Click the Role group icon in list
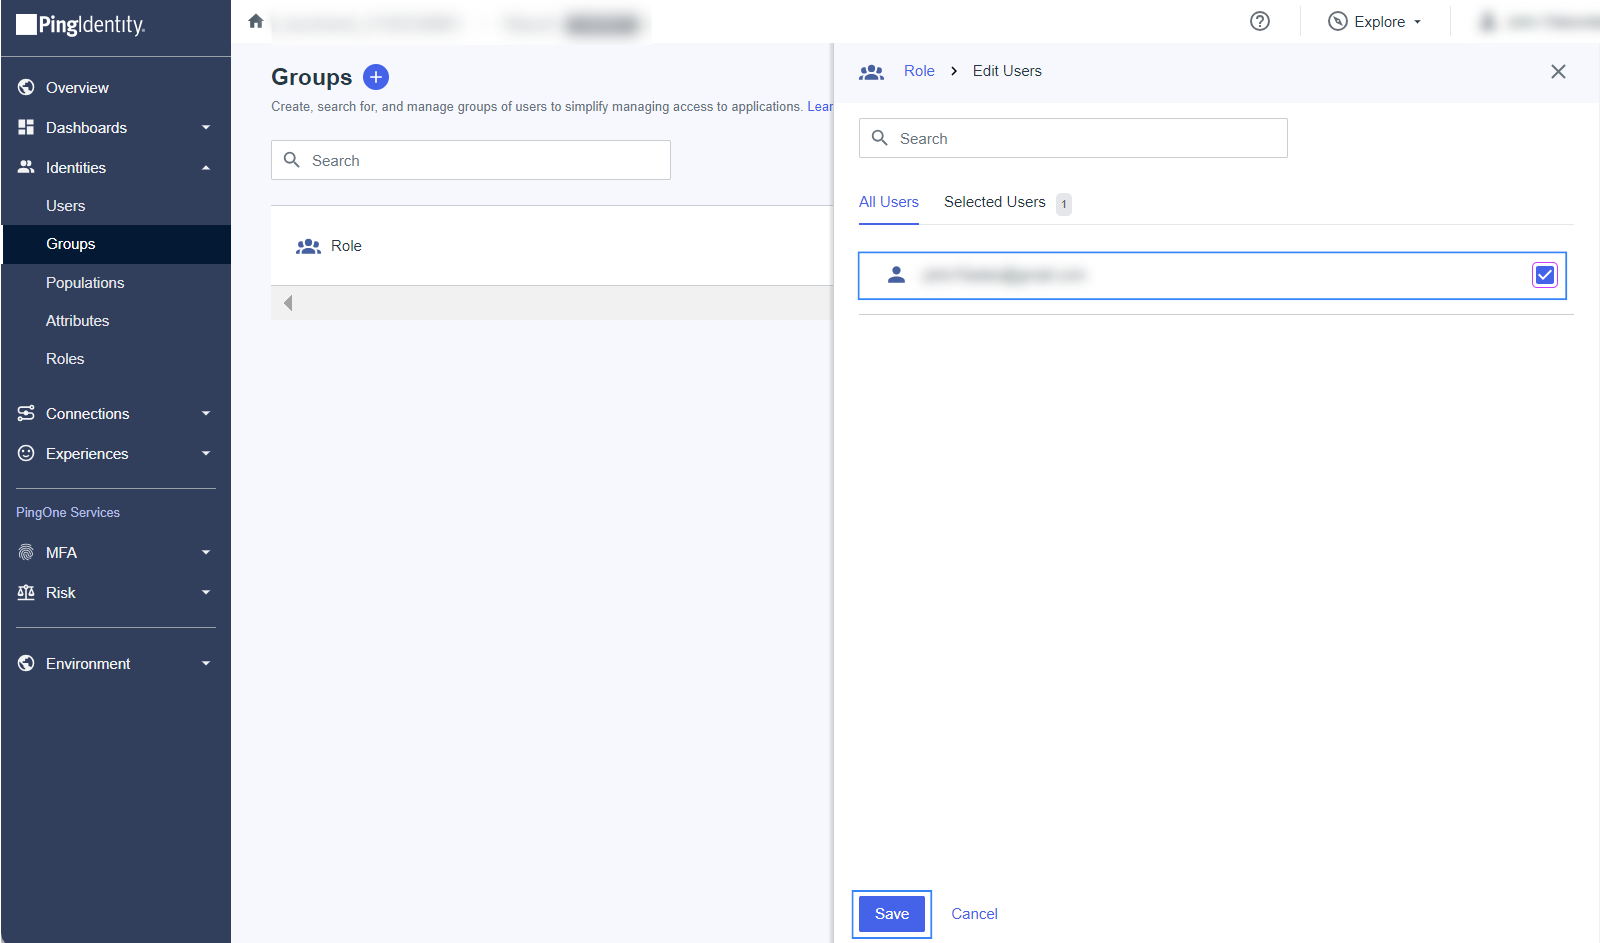1600x943 pixels. coord(308,246)
